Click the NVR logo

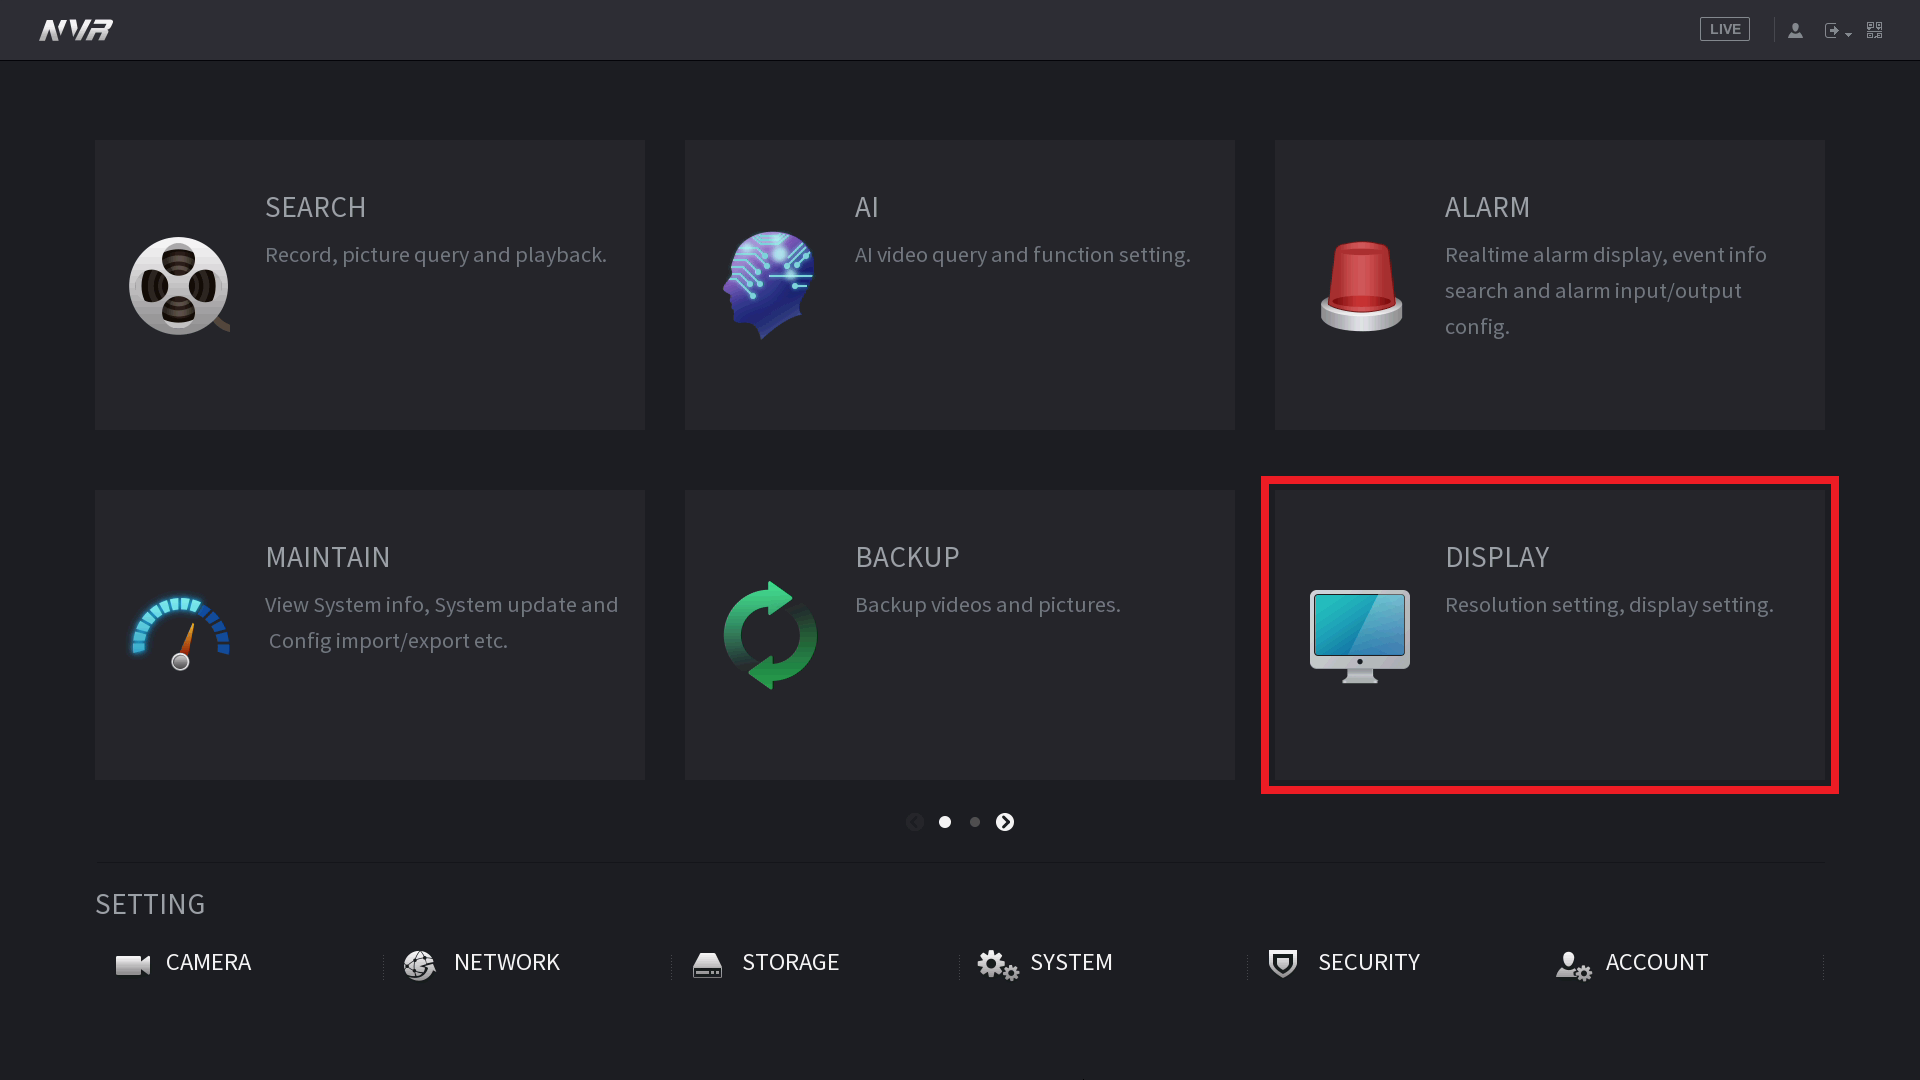click(x=76, y=30)
